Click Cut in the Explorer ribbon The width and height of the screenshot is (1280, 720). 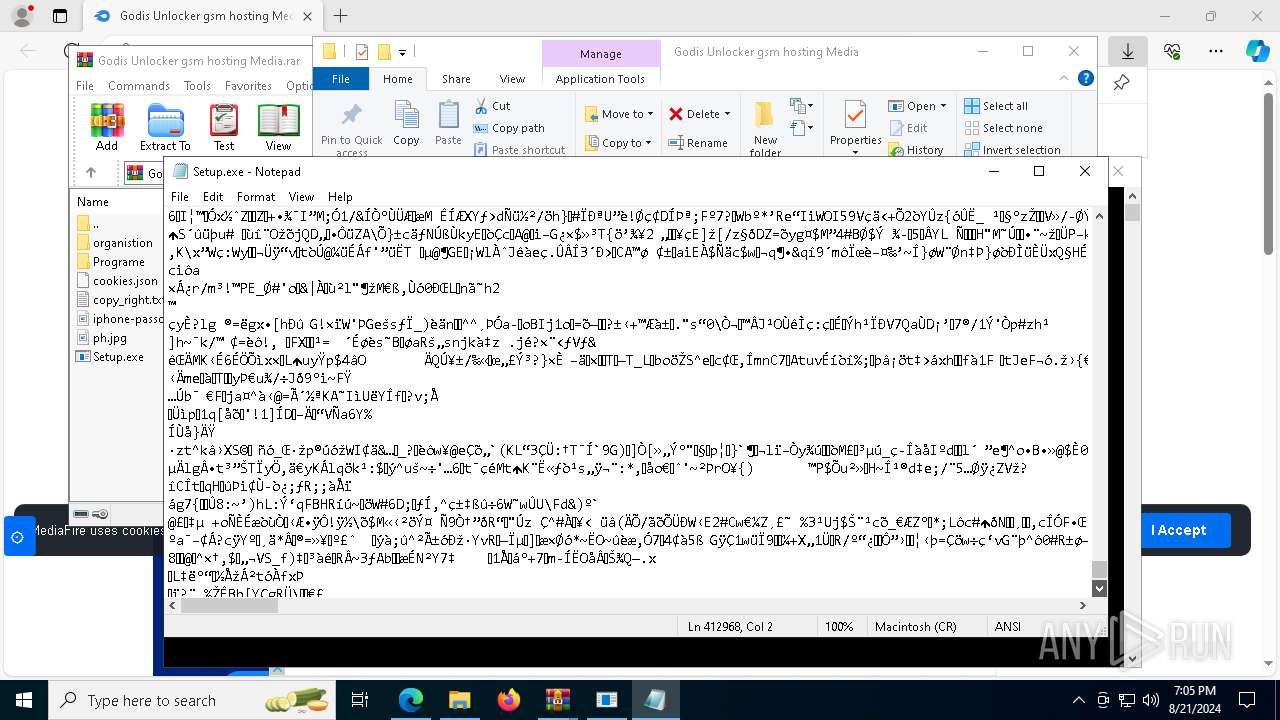click(x=492, y=106)
